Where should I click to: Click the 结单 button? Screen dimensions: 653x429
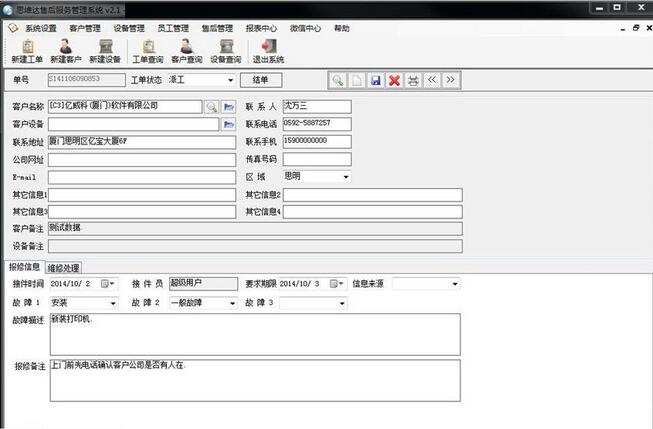tap(261, 80)
